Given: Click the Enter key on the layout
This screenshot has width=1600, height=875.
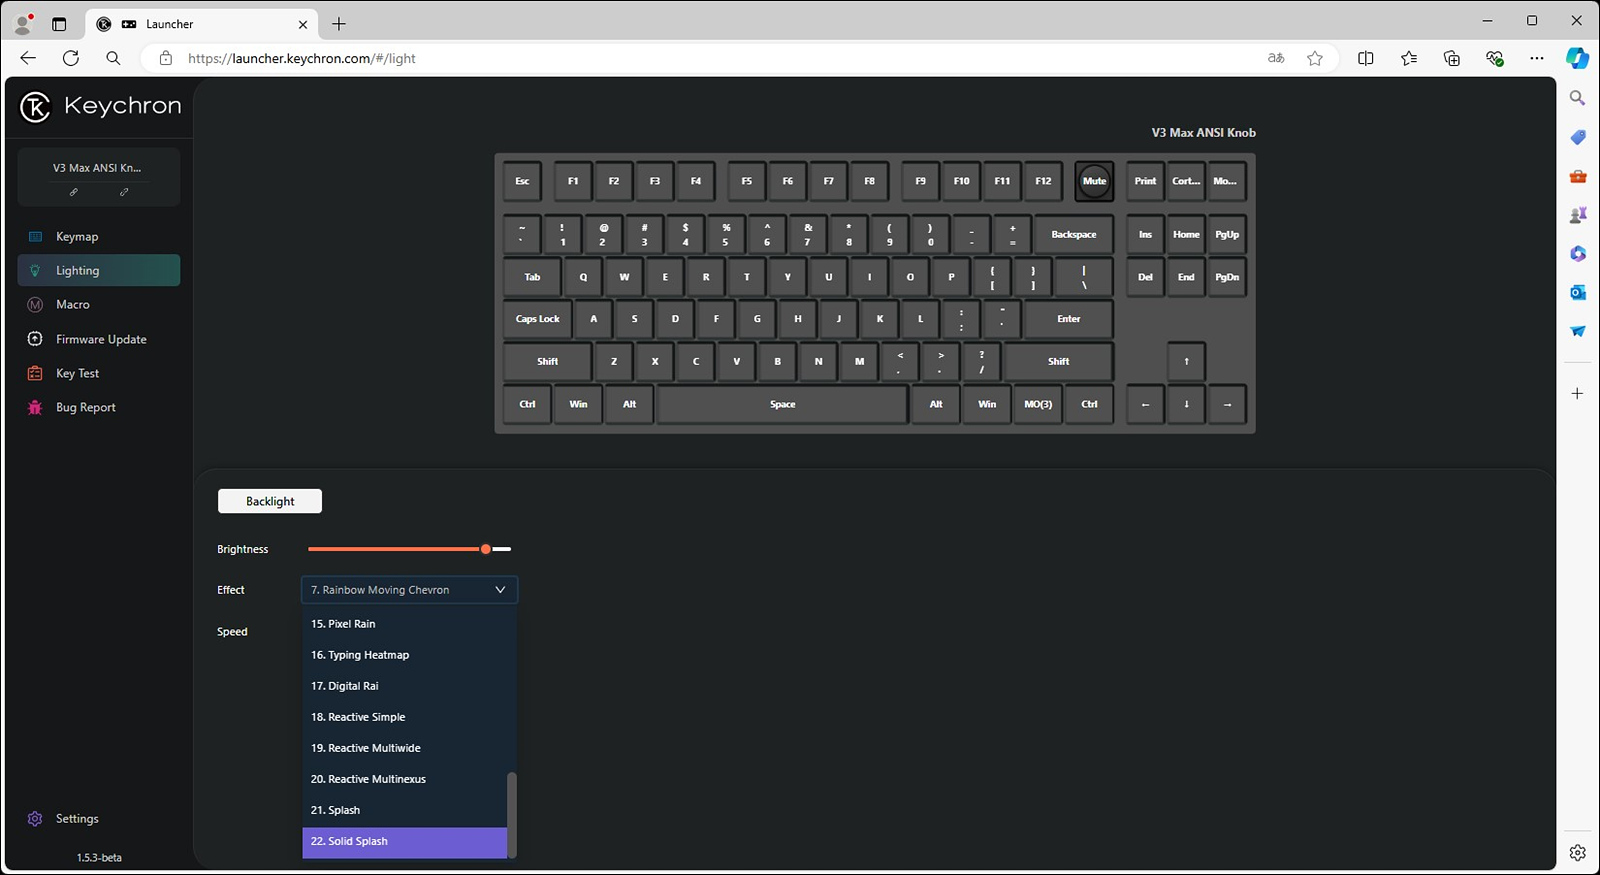Looking at the screenshot, I should point(1069,319).
